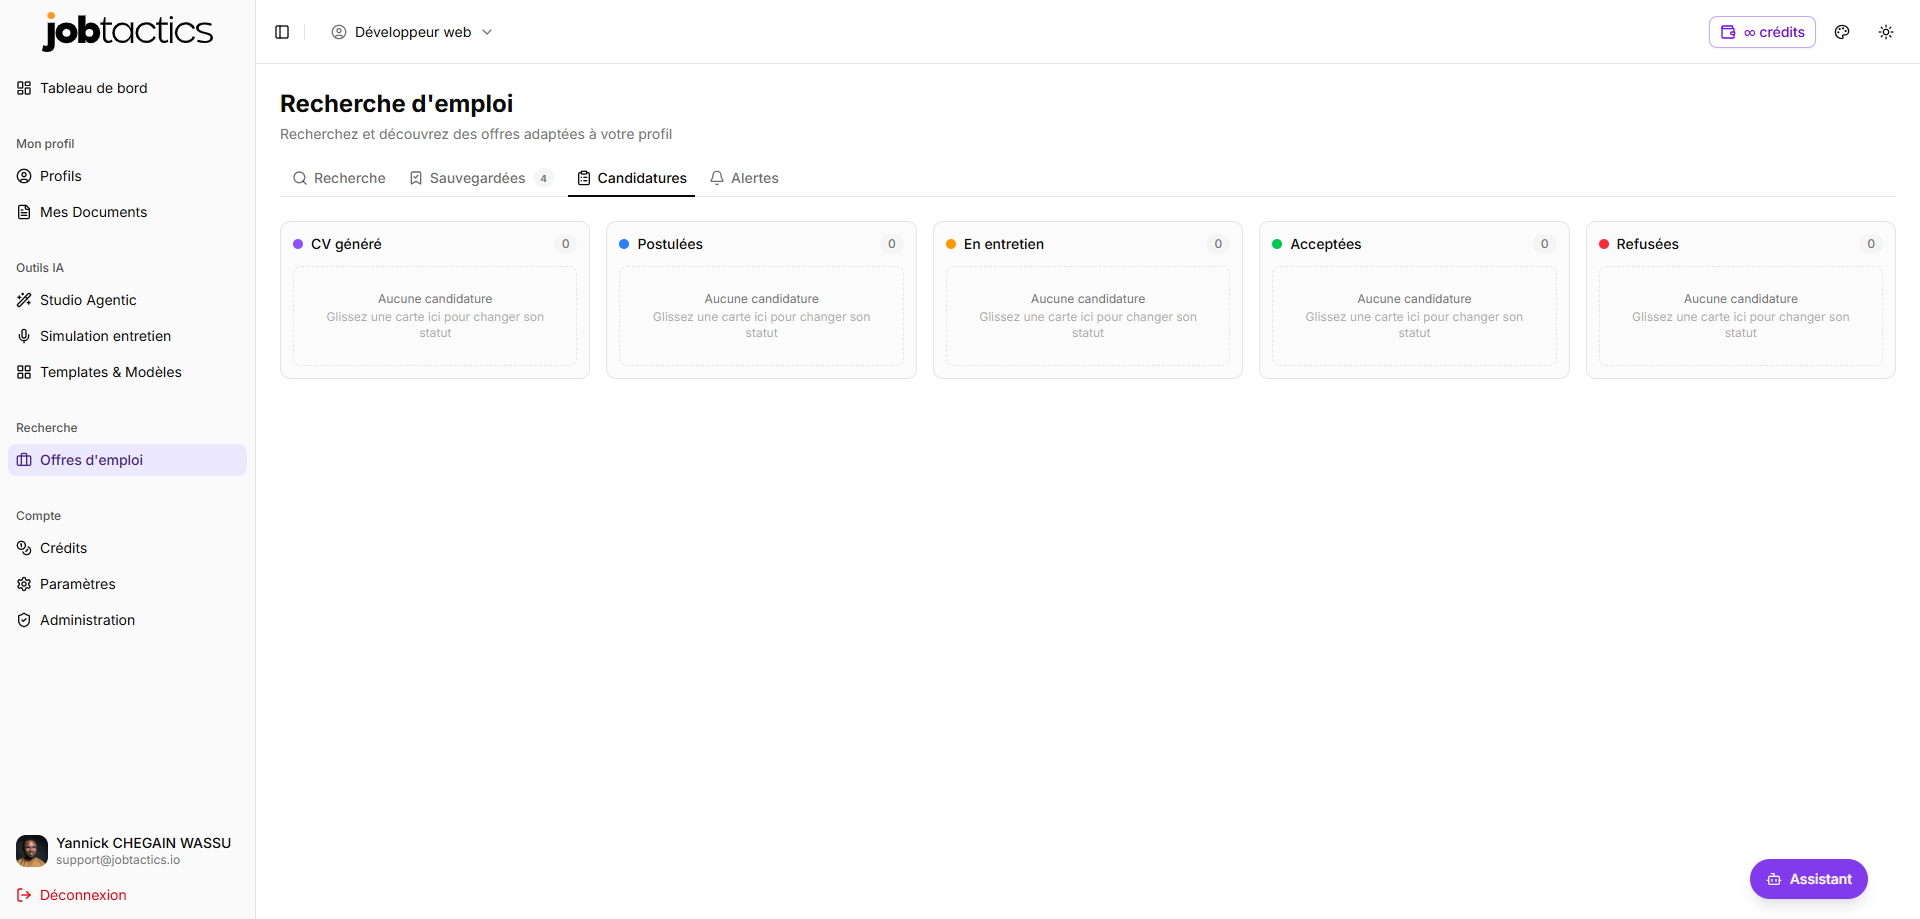1920x919 pixels.
Task: Click the empty drop zone under Postulées
Action: (x=761, y=316)
